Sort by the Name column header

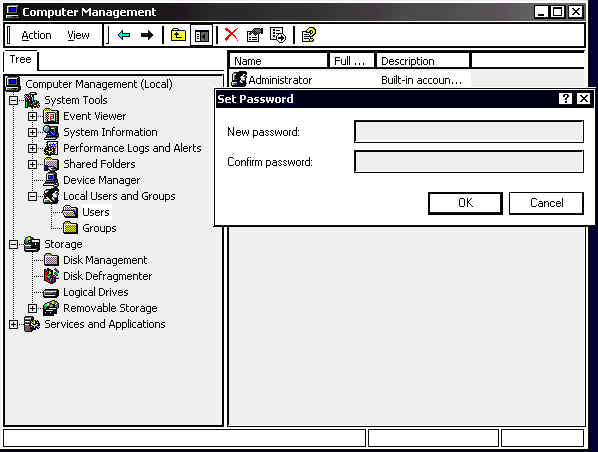click(278, 61)
